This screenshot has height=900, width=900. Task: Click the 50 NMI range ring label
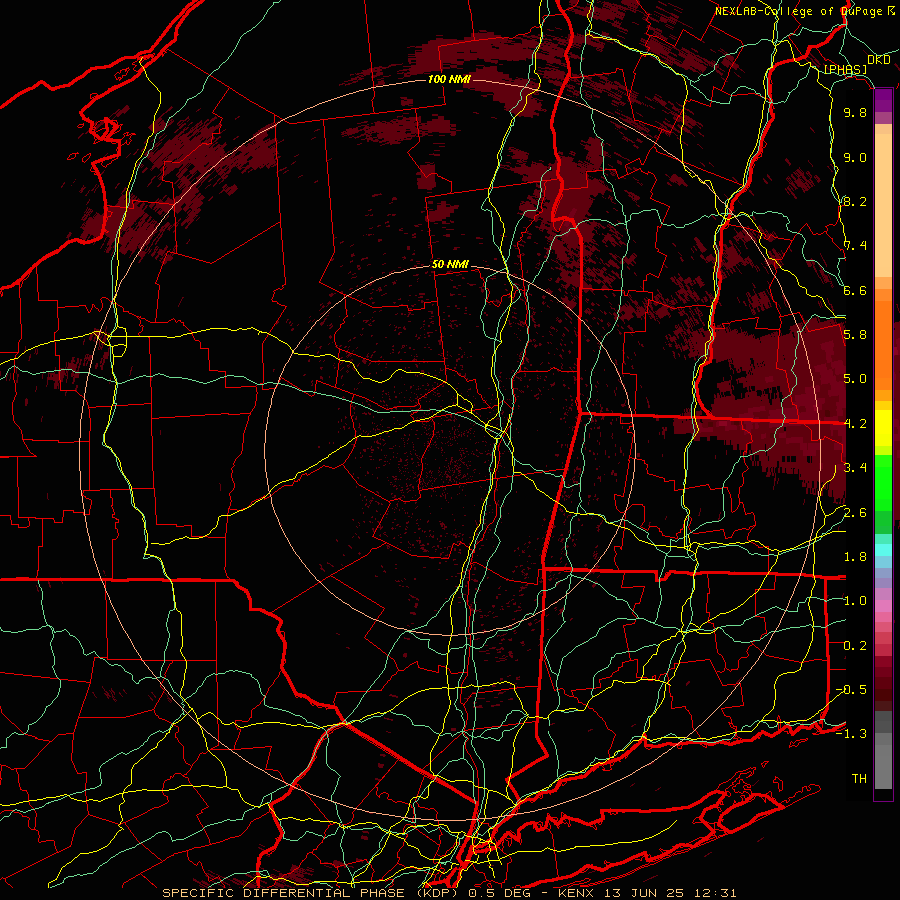pyautogui.click(x=450, y=265)
